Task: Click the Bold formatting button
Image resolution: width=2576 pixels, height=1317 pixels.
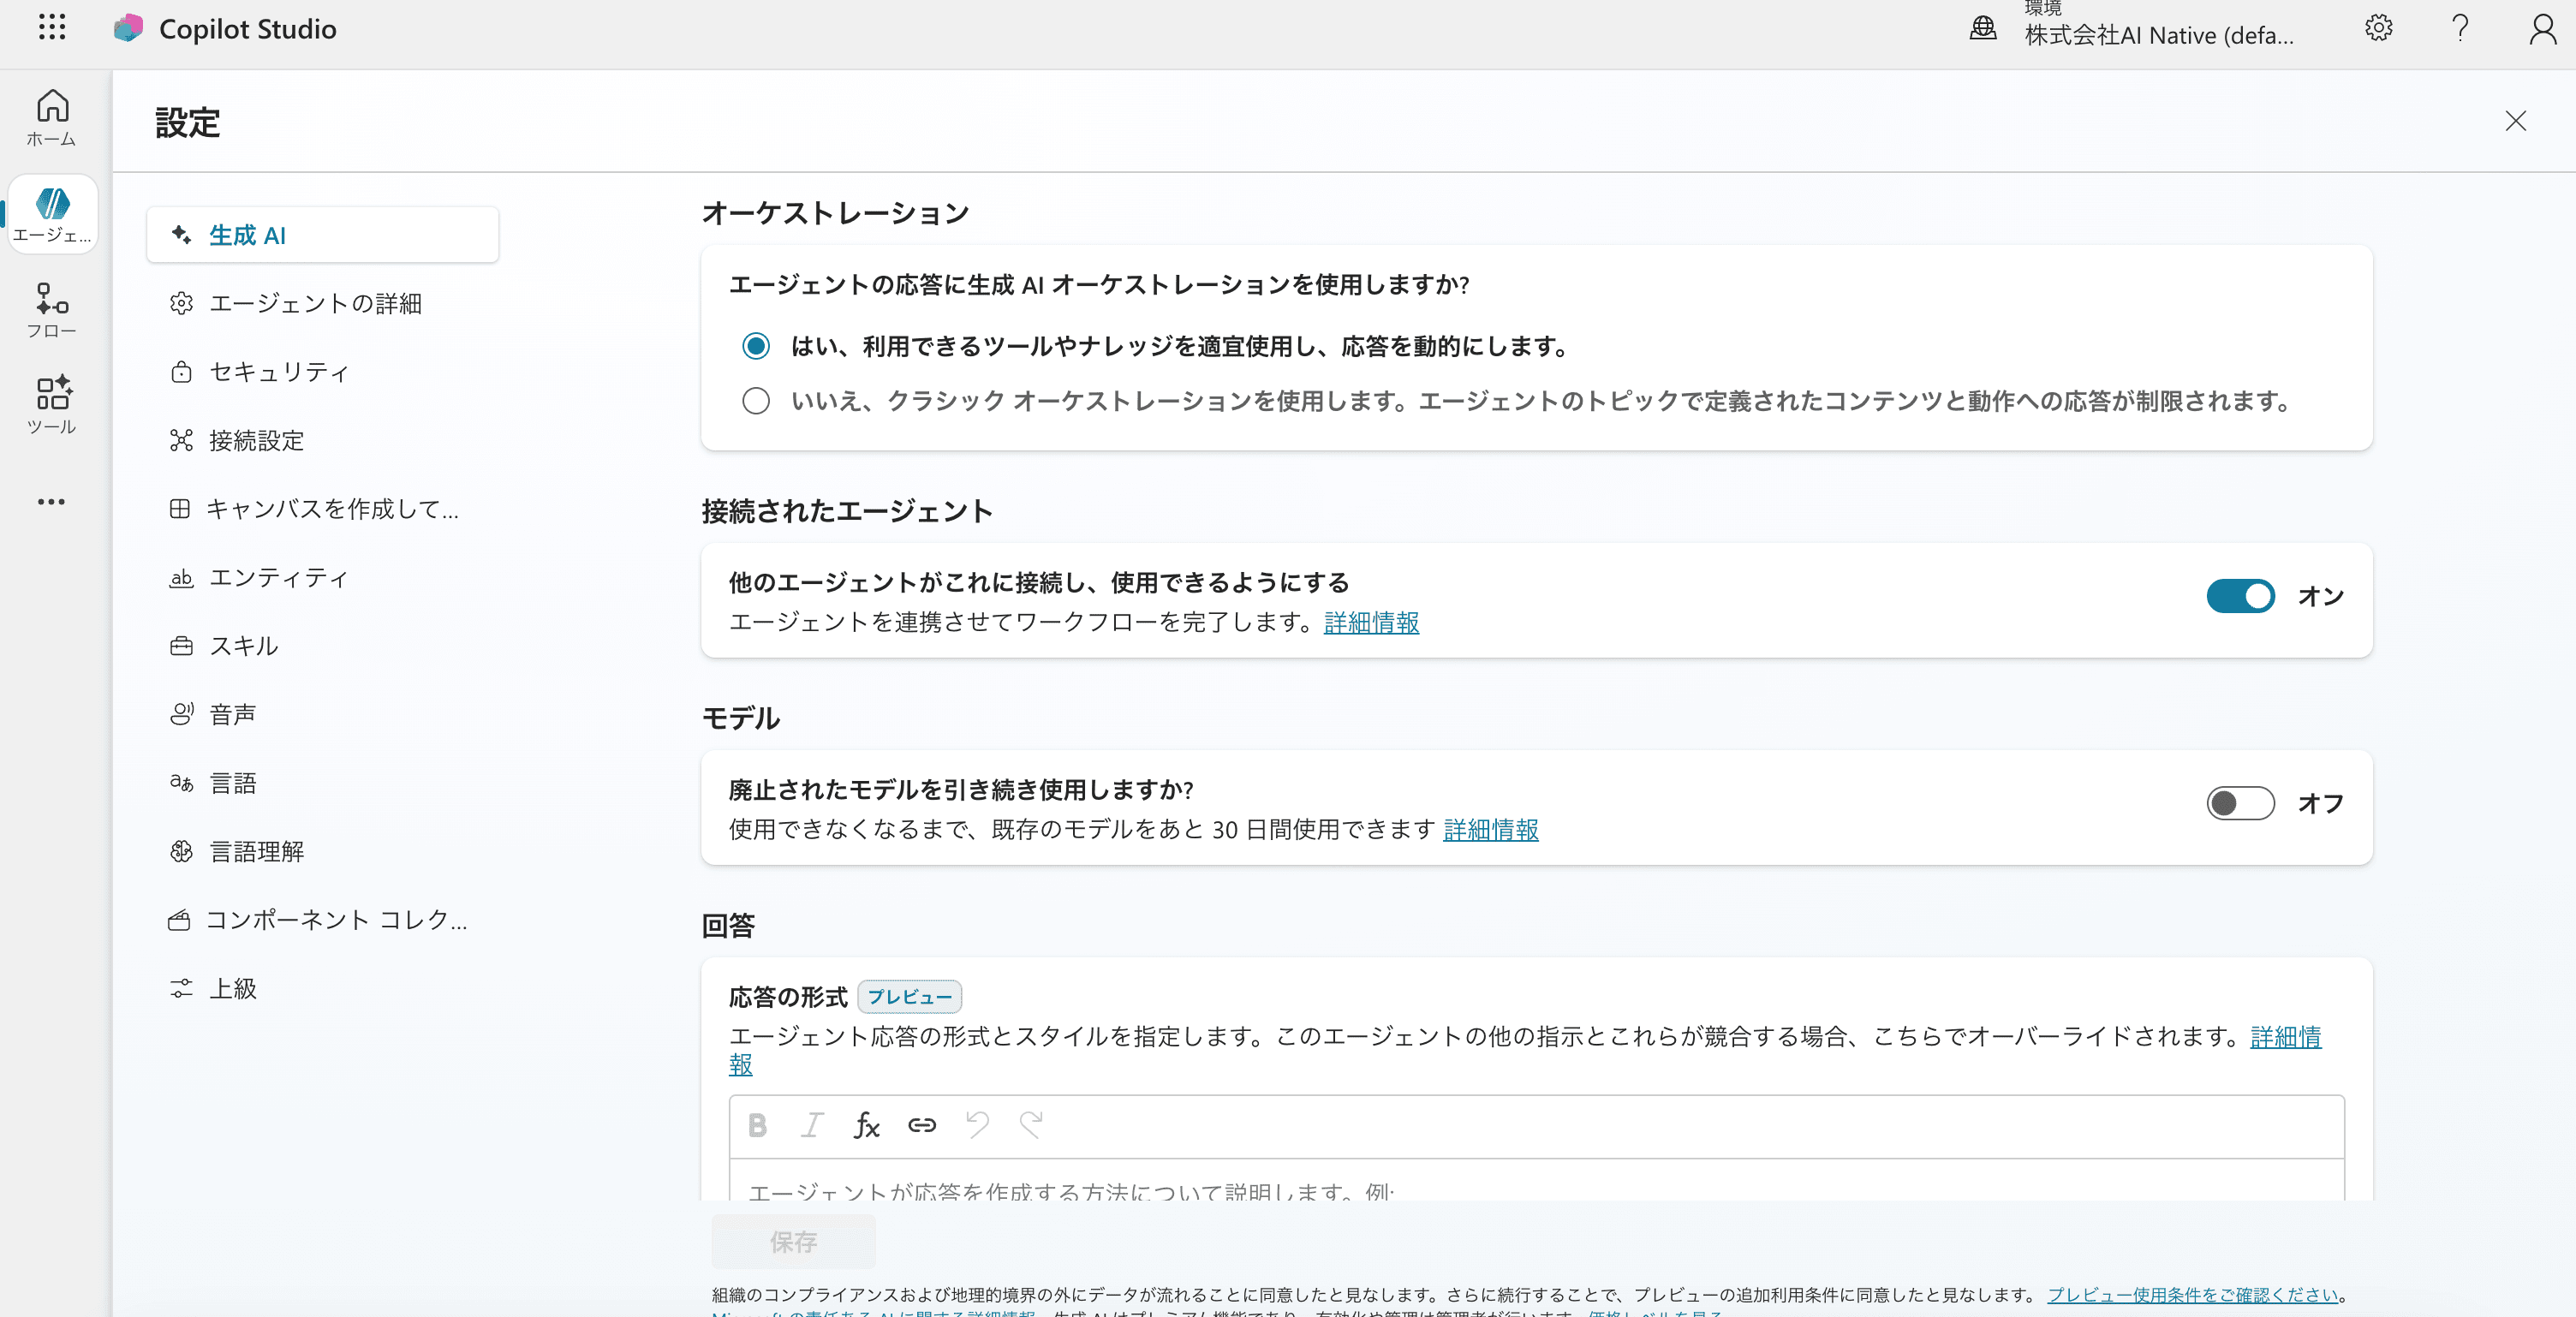Action: [x=757, y=1125]
